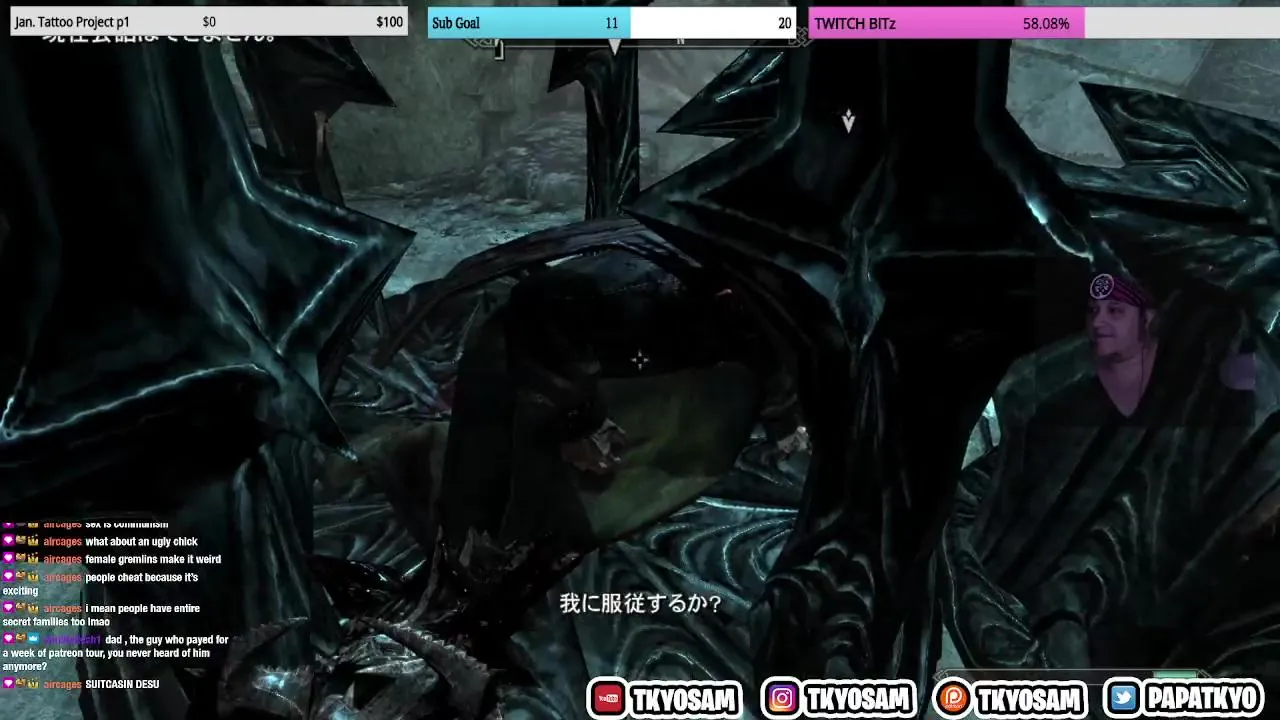
Task: Click chat message 'female gremlins make it weird'
Action: click(153, 559)
